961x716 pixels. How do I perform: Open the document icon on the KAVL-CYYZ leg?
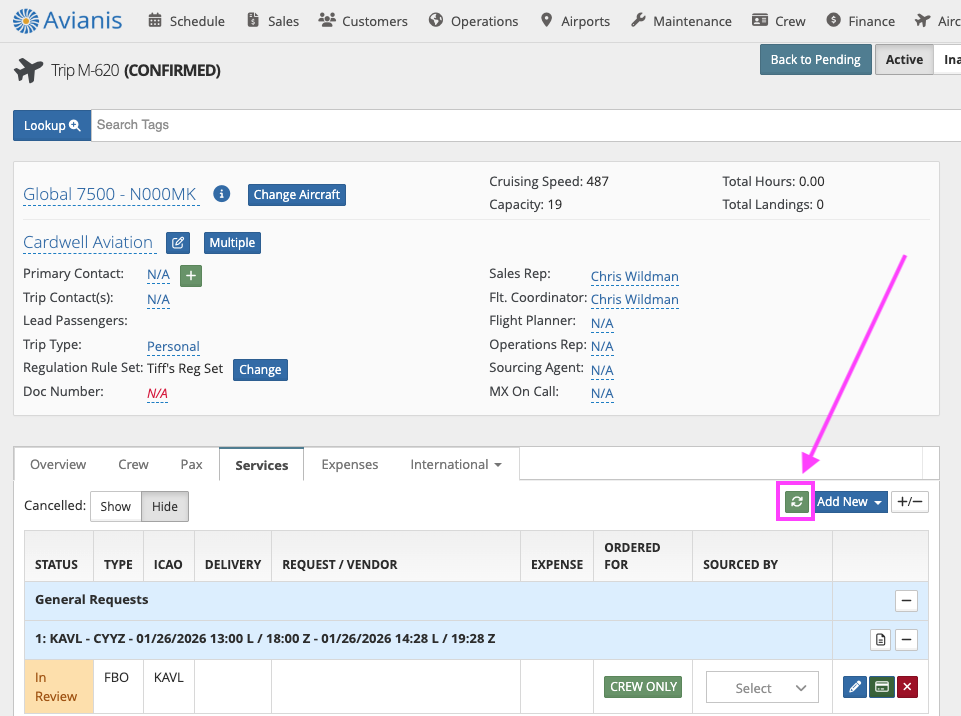[x=880, y=639]
